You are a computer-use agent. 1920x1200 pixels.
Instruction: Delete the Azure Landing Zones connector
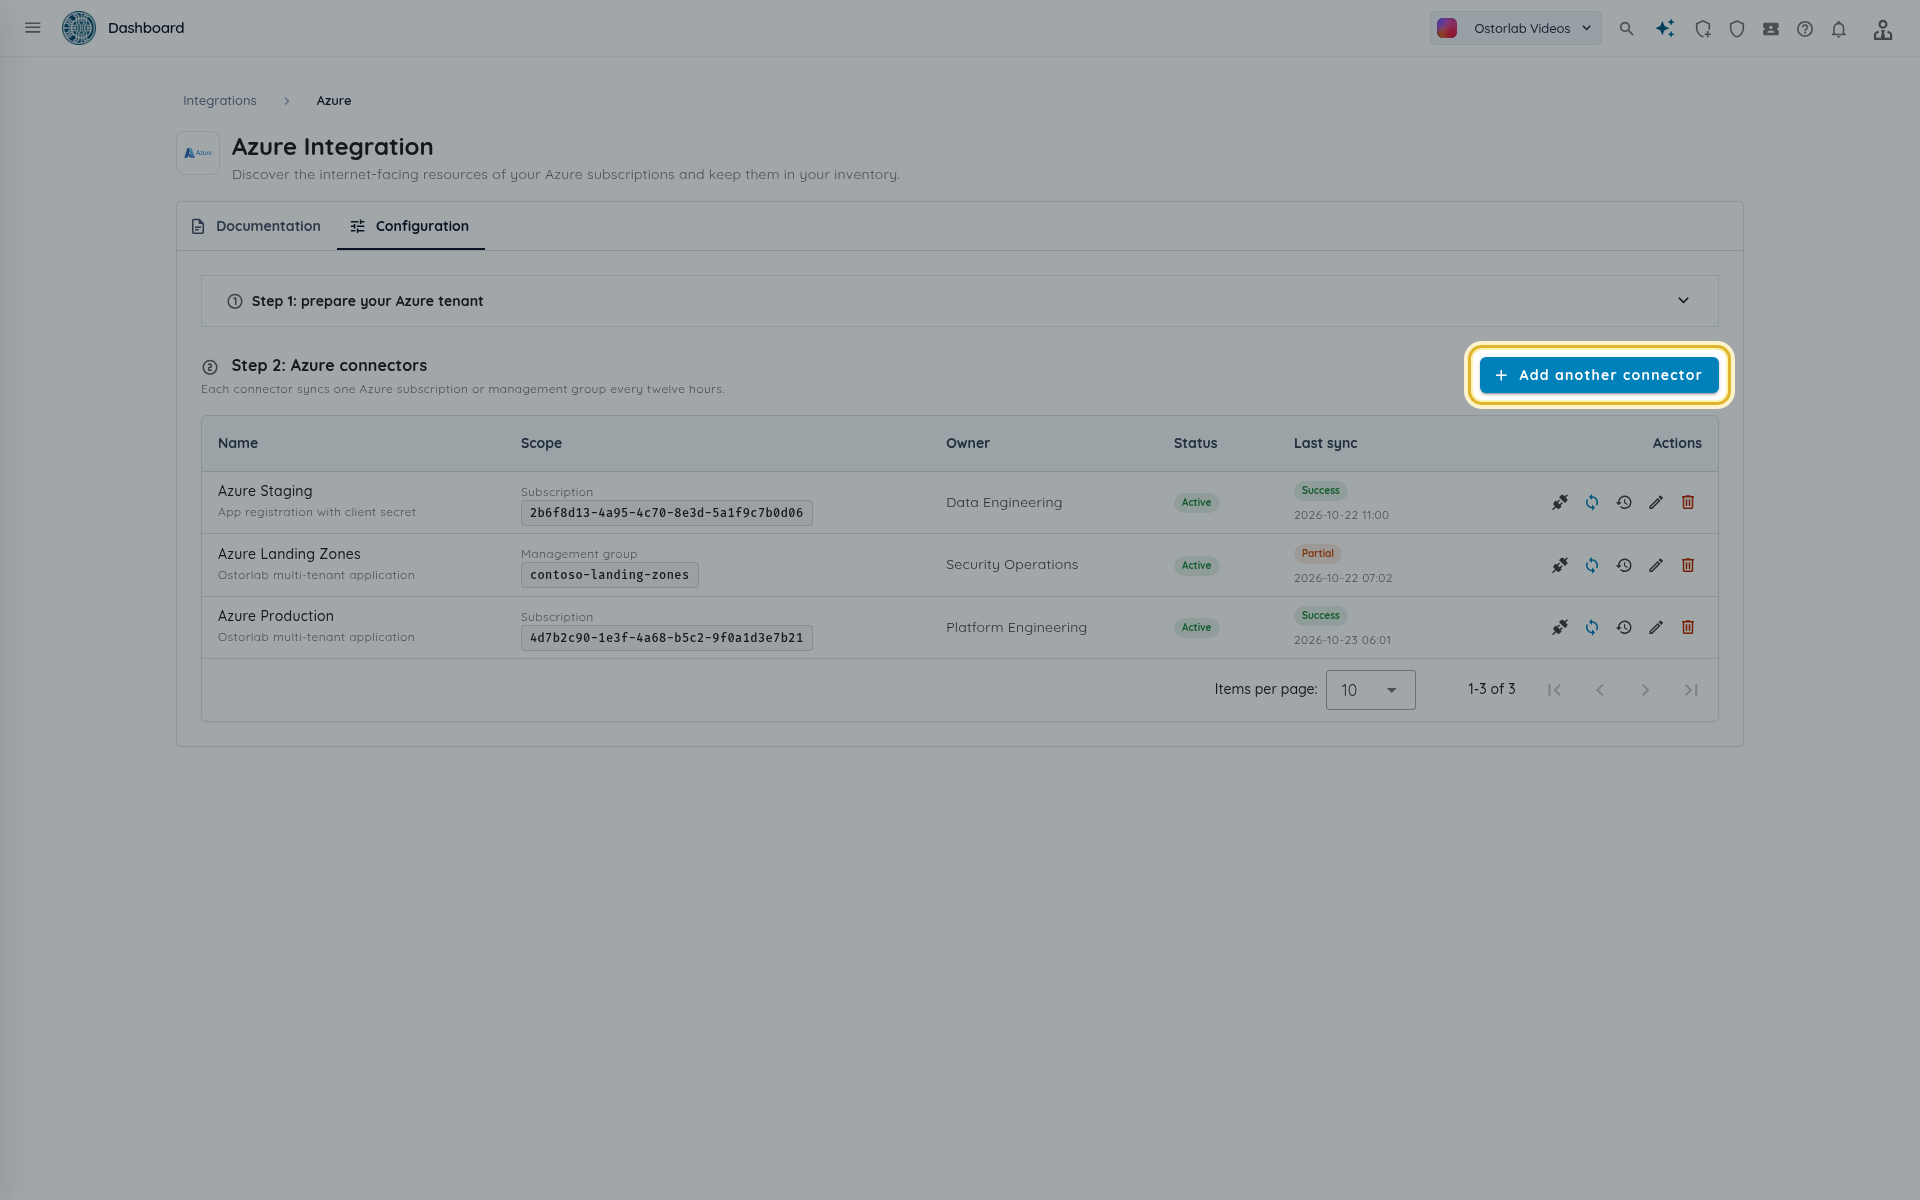(x=1688, y=566)
